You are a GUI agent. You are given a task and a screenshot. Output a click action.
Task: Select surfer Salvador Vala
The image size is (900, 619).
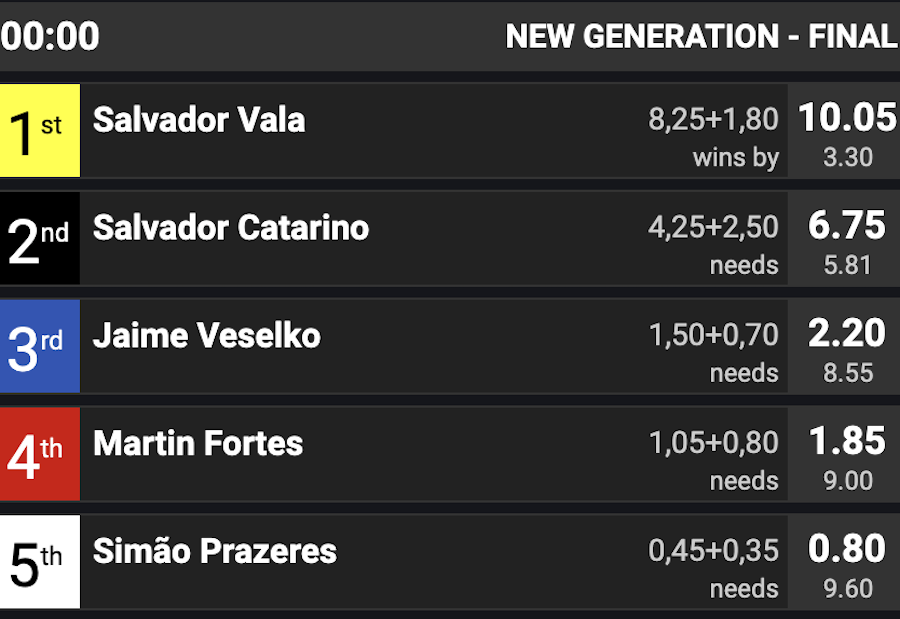click(x=199, y=120)
